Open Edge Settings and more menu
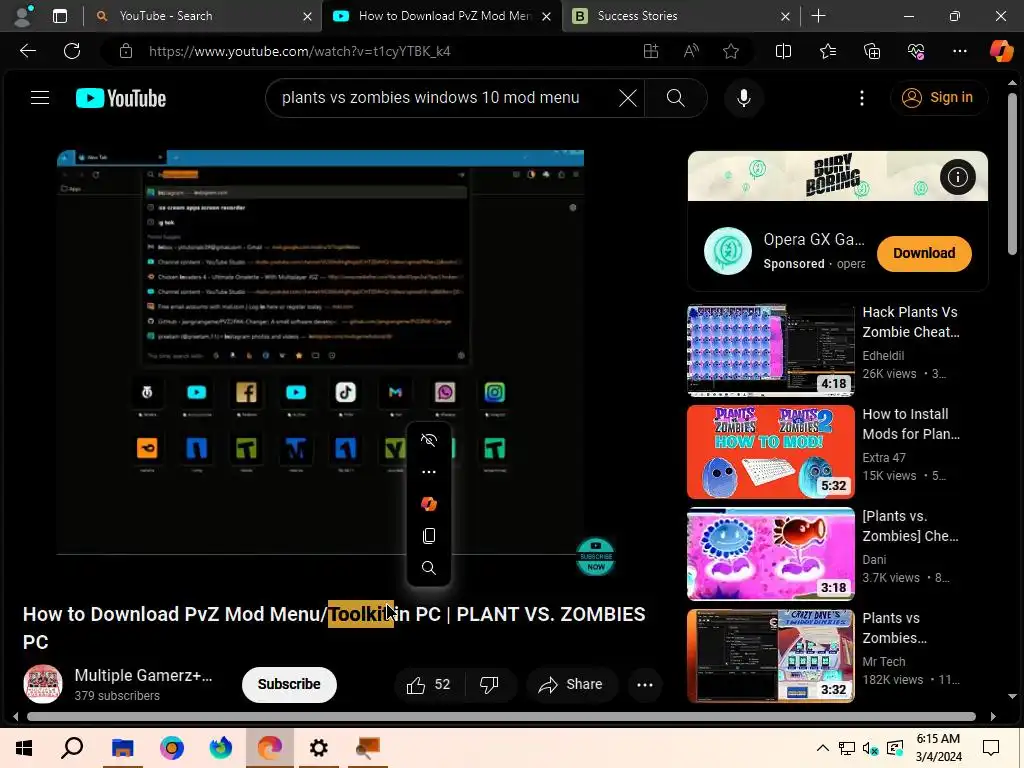 coord(959,51)
